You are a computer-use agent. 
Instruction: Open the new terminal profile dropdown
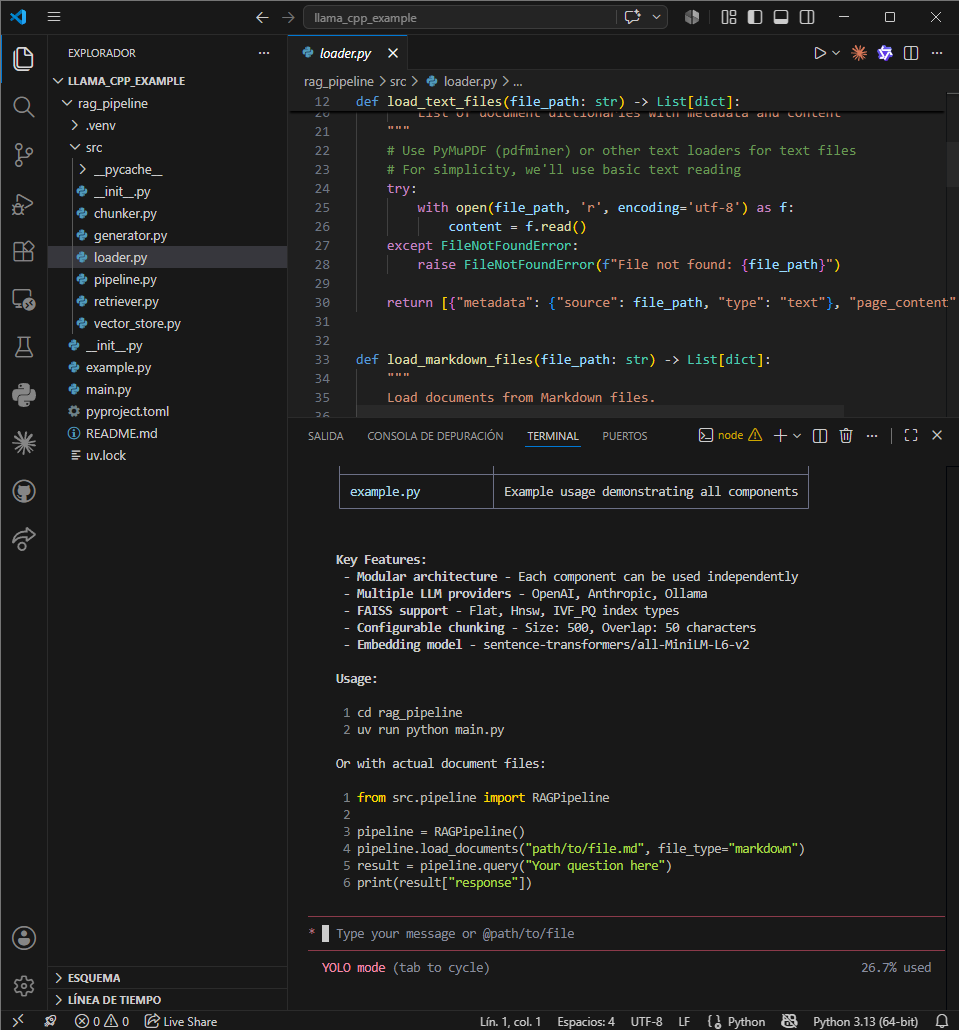[797, 436]
